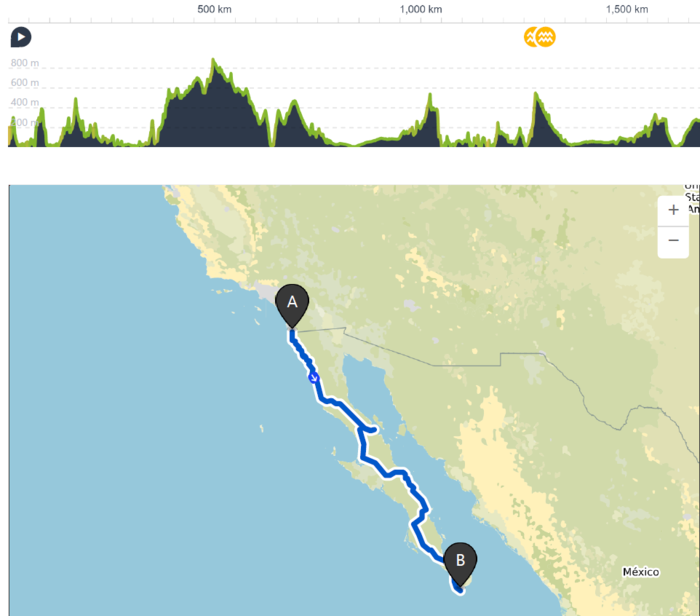Click the 1,000 km distance label
700x616 pixels.
tap(420, 9)
